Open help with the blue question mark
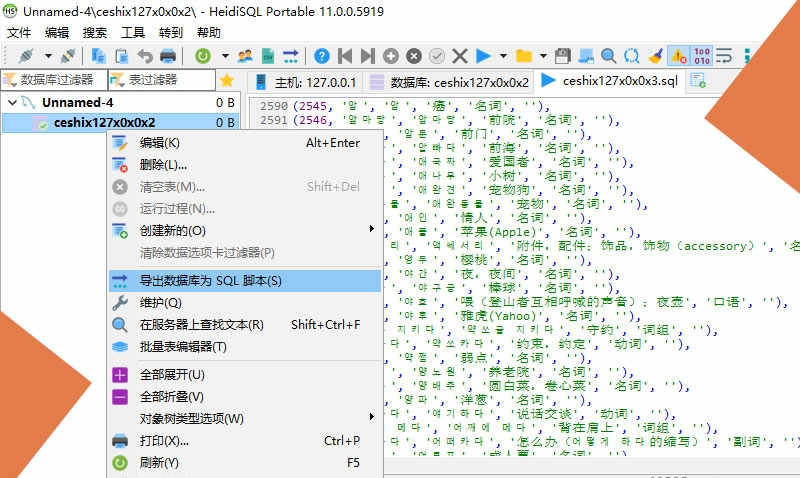This screenshot has height=478, width=800. [321, 56]
